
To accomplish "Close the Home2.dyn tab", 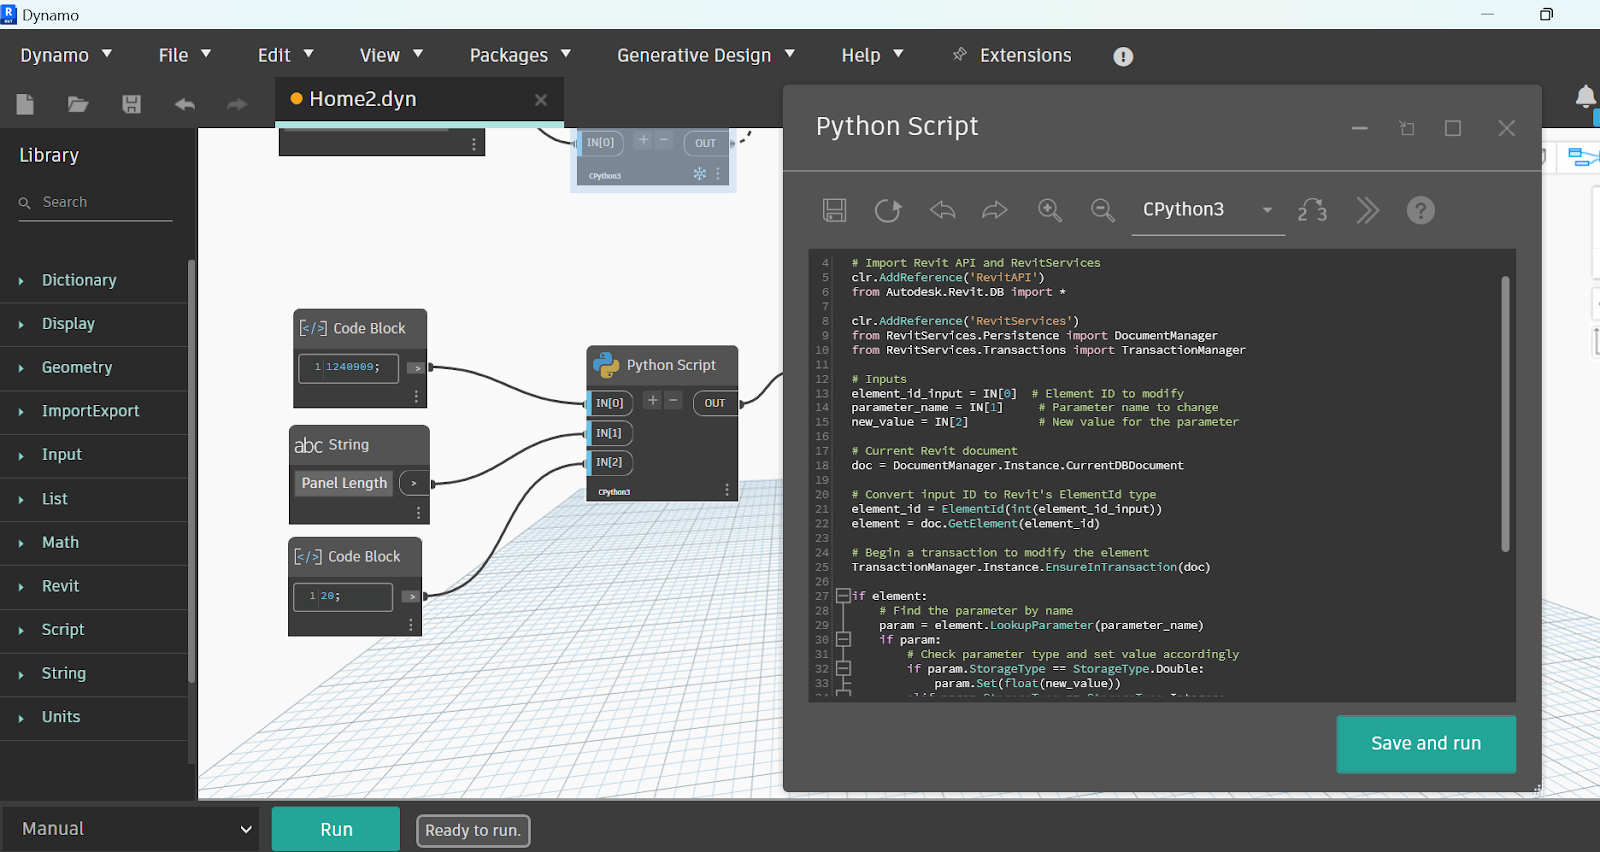I will (541, 100).
